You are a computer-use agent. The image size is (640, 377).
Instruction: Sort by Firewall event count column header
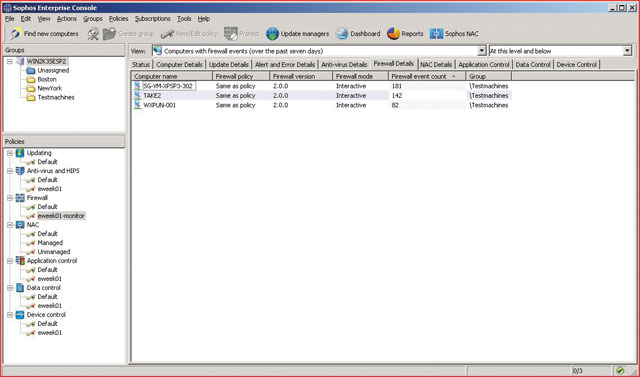point(427,76)
